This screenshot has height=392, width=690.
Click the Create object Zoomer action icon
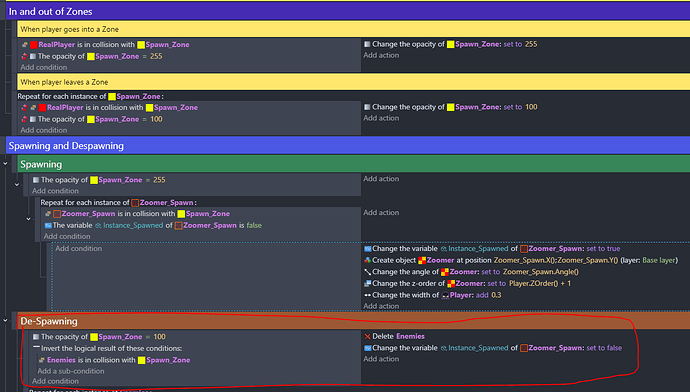tap(367, 260)
